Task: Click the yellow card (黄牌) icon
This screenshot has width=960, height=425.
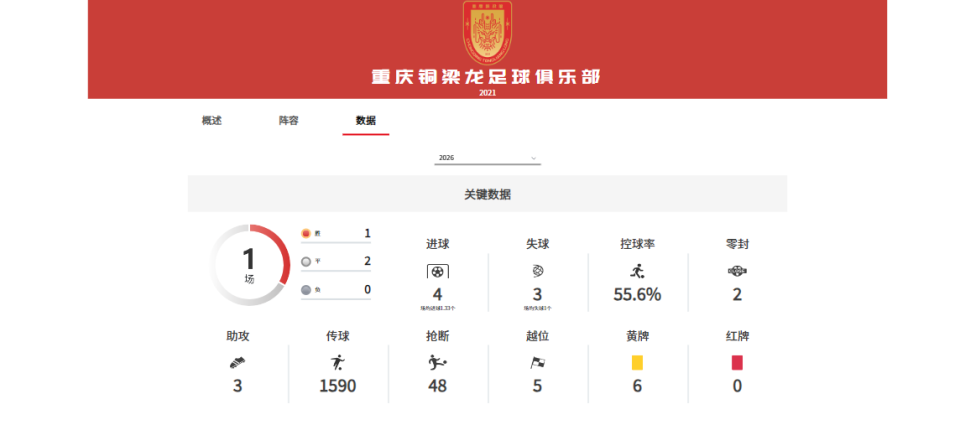Action: [x=637, y=363]
